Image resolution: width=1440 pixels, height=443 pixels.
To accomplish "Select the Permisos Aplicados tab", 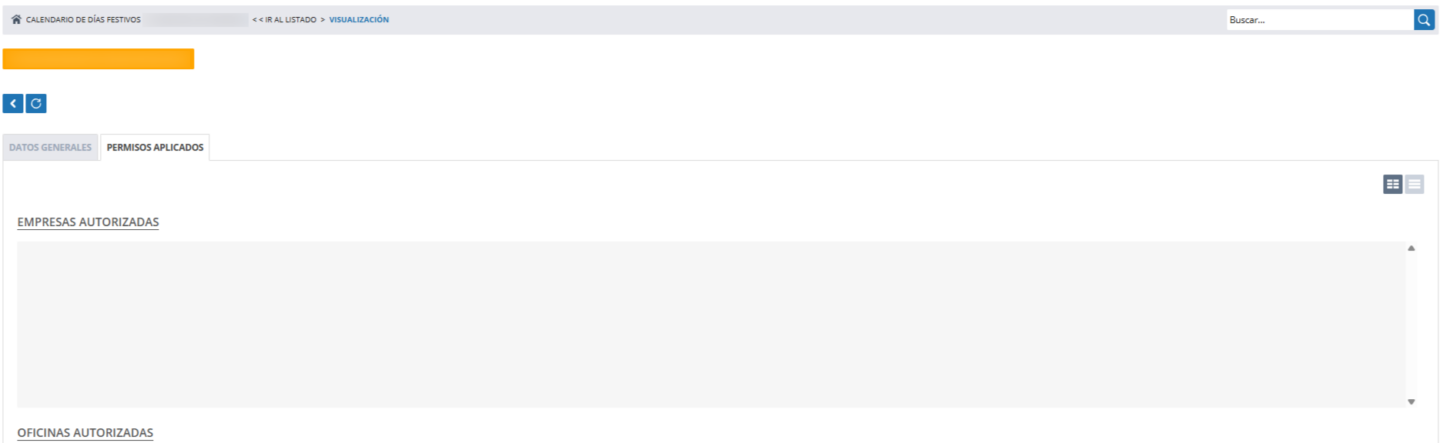I will click(x=155, y=147).
